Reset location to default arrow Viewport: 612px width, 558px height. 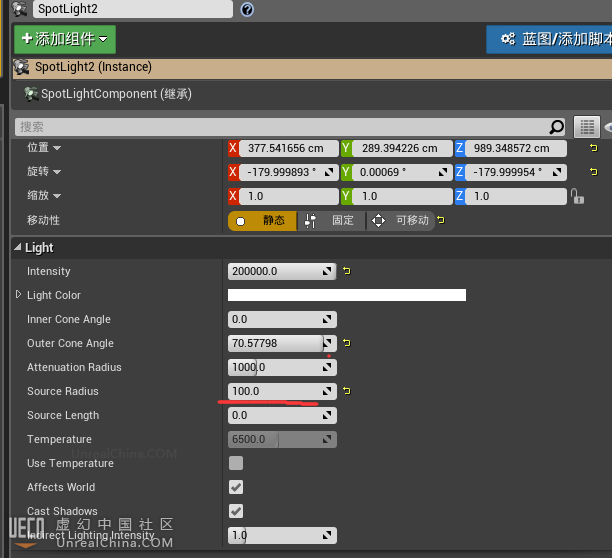(593, 148)
